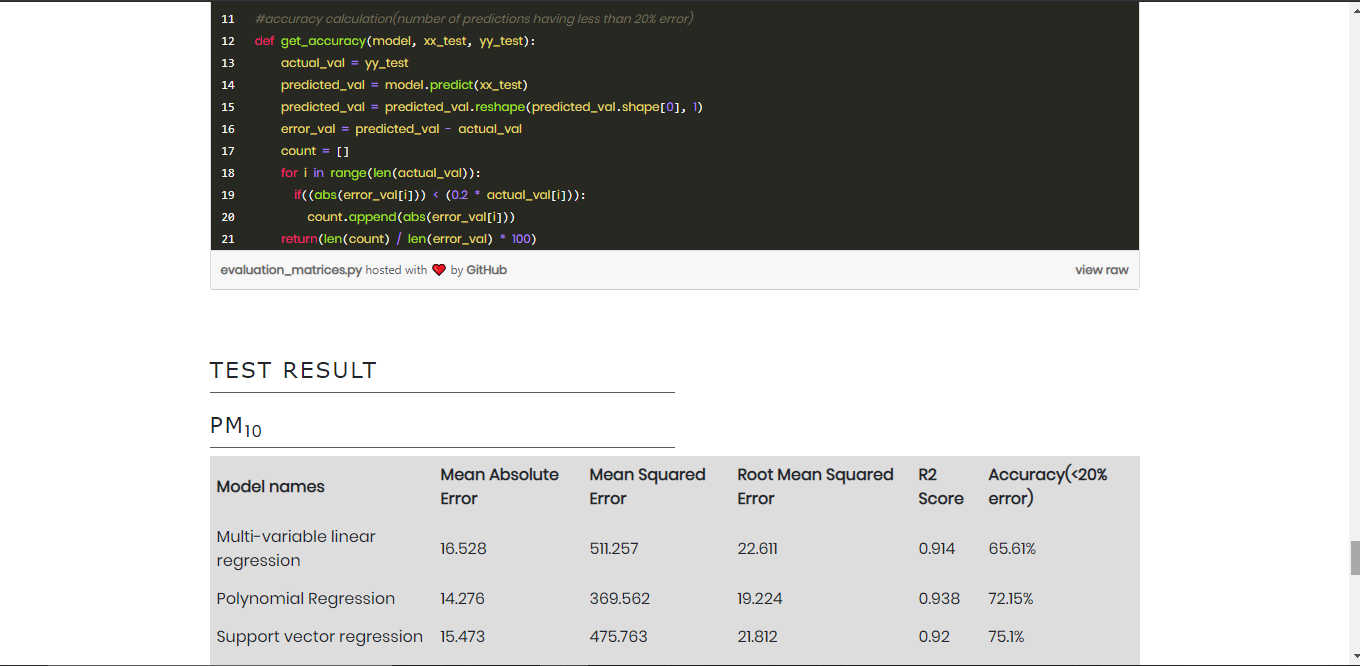Screen dimensions: 1360x666
Task: Click the 511.257 mean squared error value
Action: pos(614,549)
